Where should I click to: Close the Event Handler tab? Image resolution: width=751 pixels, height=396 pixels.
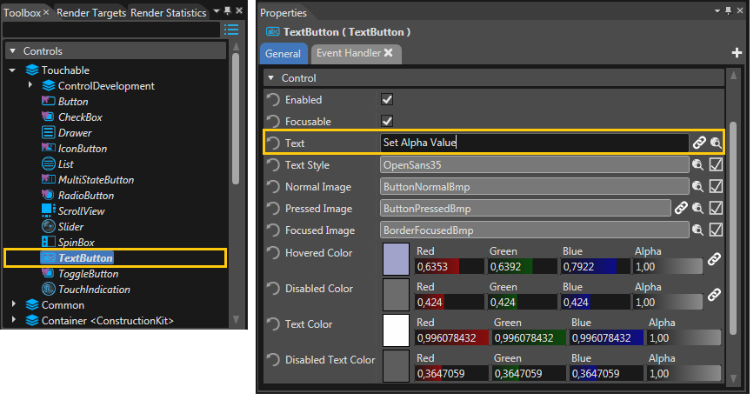coord(388,53)
